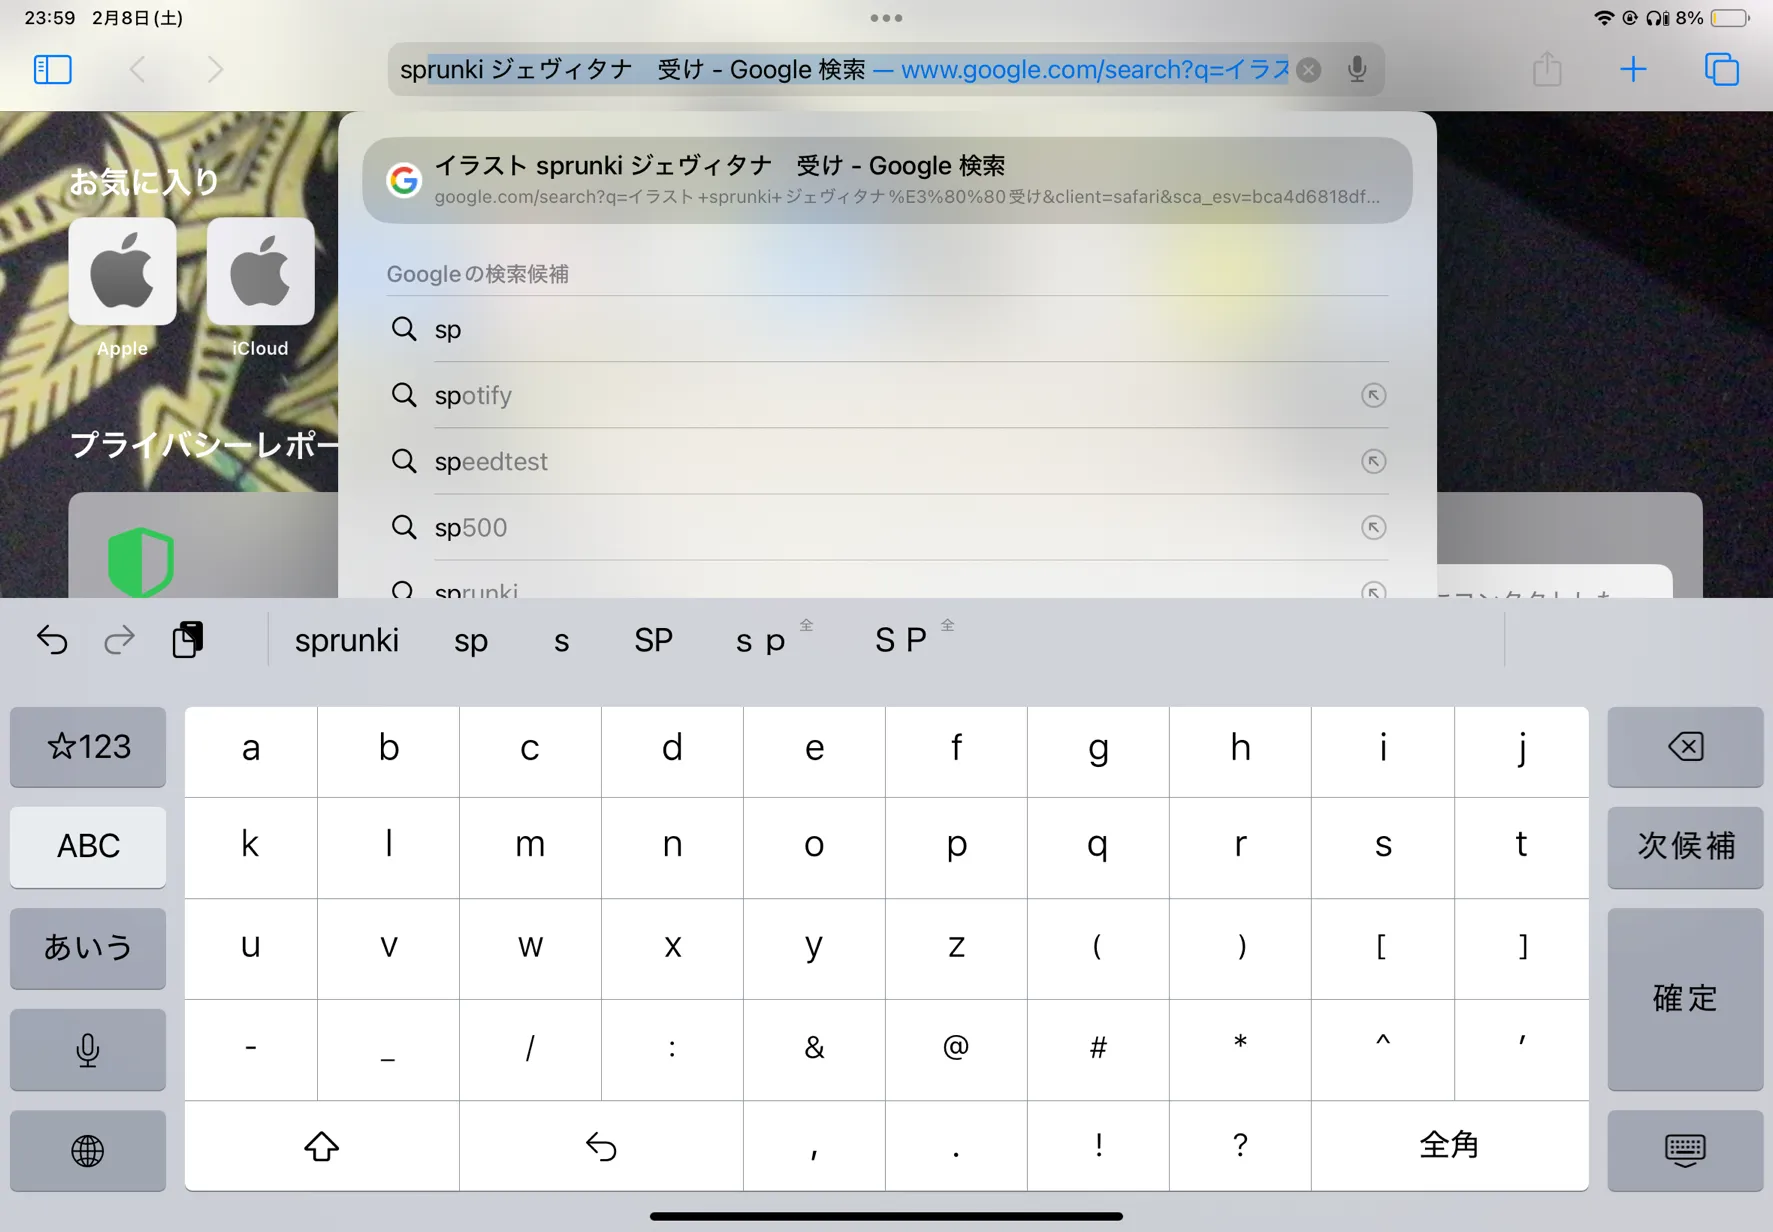Screen dimensions: 1773x1232
Task: Toggle 全角 full-width input key
Action: pos(1449,1146)
